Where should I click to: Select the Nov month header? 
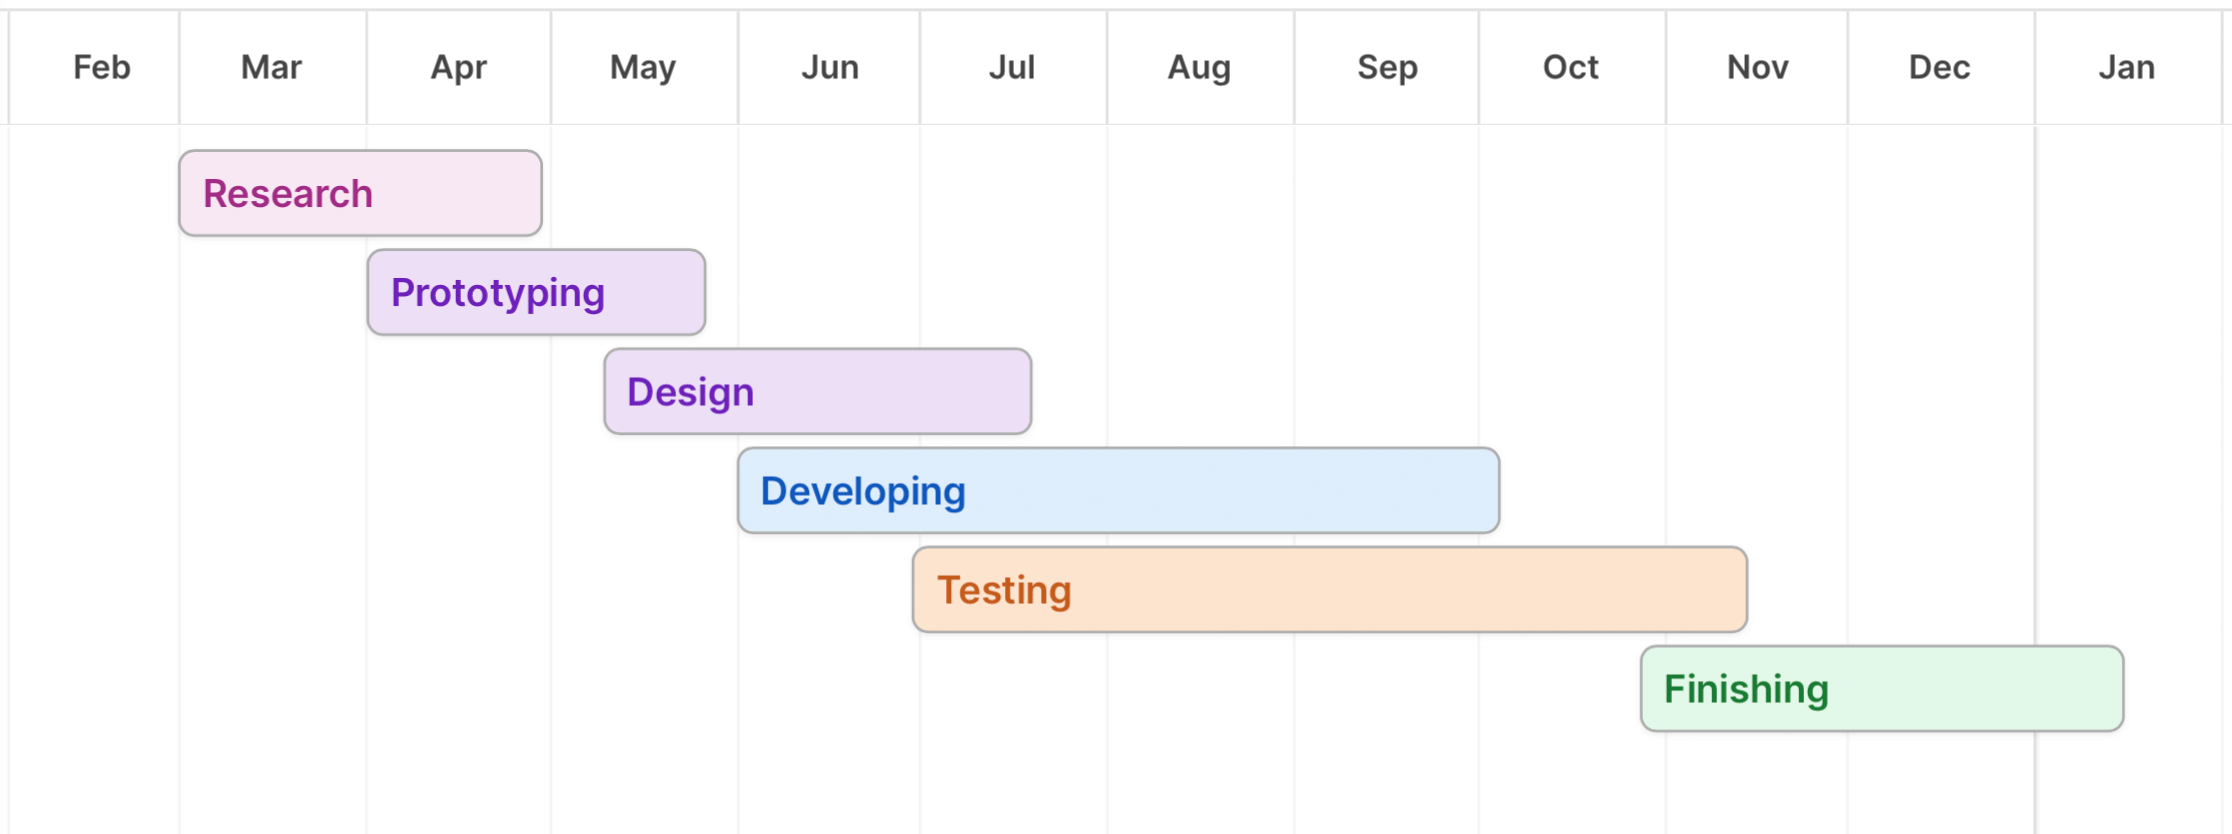tap(1757, 68)
